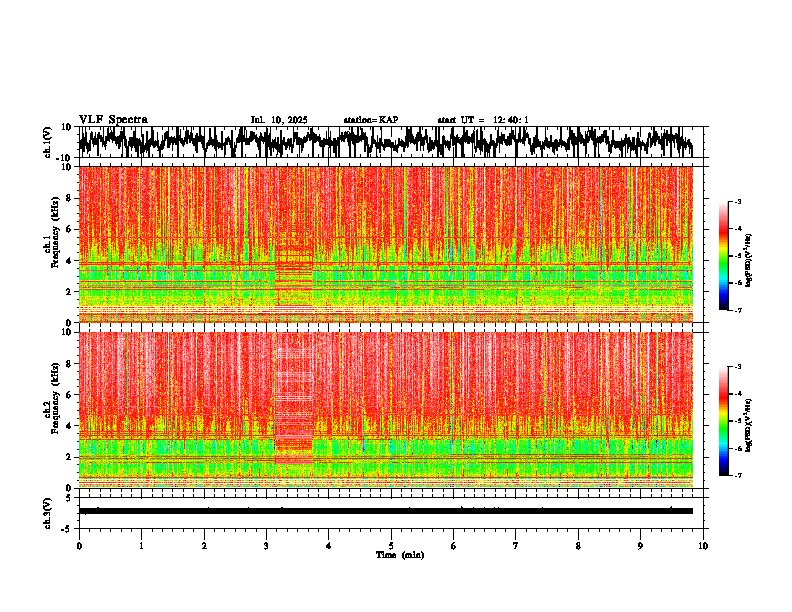The height and width of the screenshot is (612, 792).
Task: Click the -7 label on the ch.2 colorbar
Action: (x=737, y=475)
